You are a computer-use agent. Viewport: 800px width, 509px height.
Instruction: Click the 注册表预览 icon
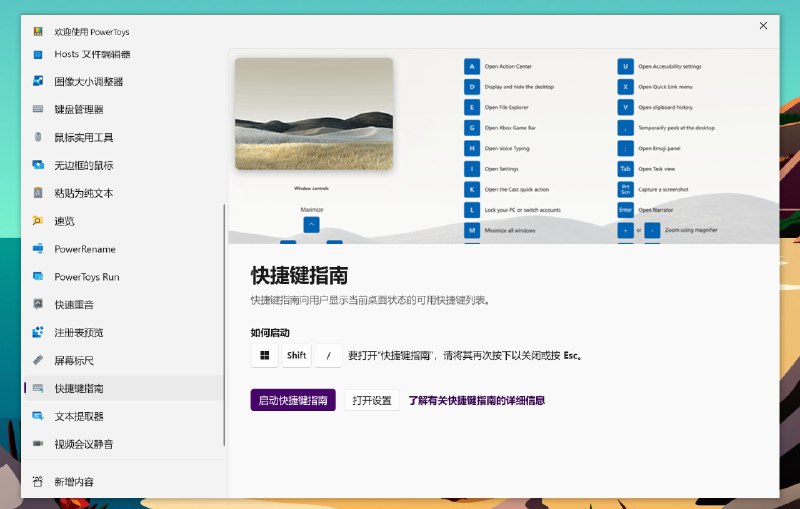pos(38,332)
